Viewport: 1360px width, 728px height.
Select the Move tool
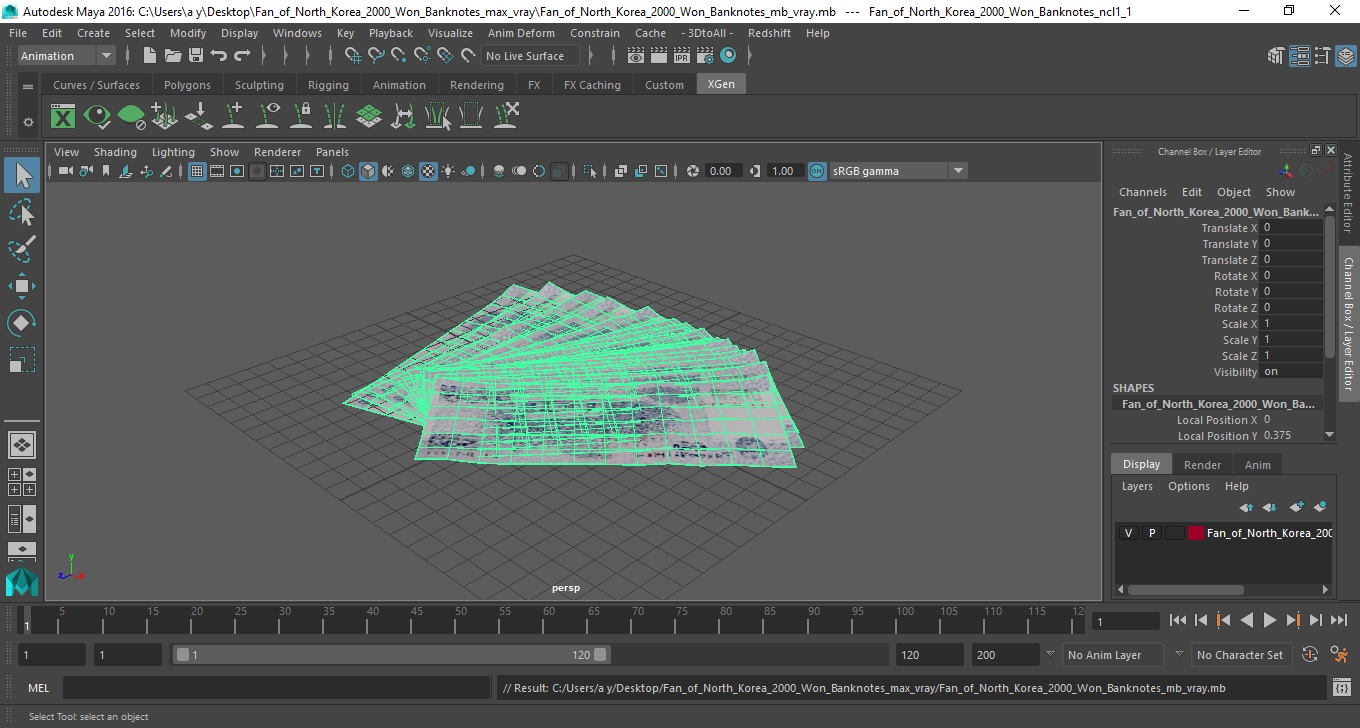click(22, 286)
